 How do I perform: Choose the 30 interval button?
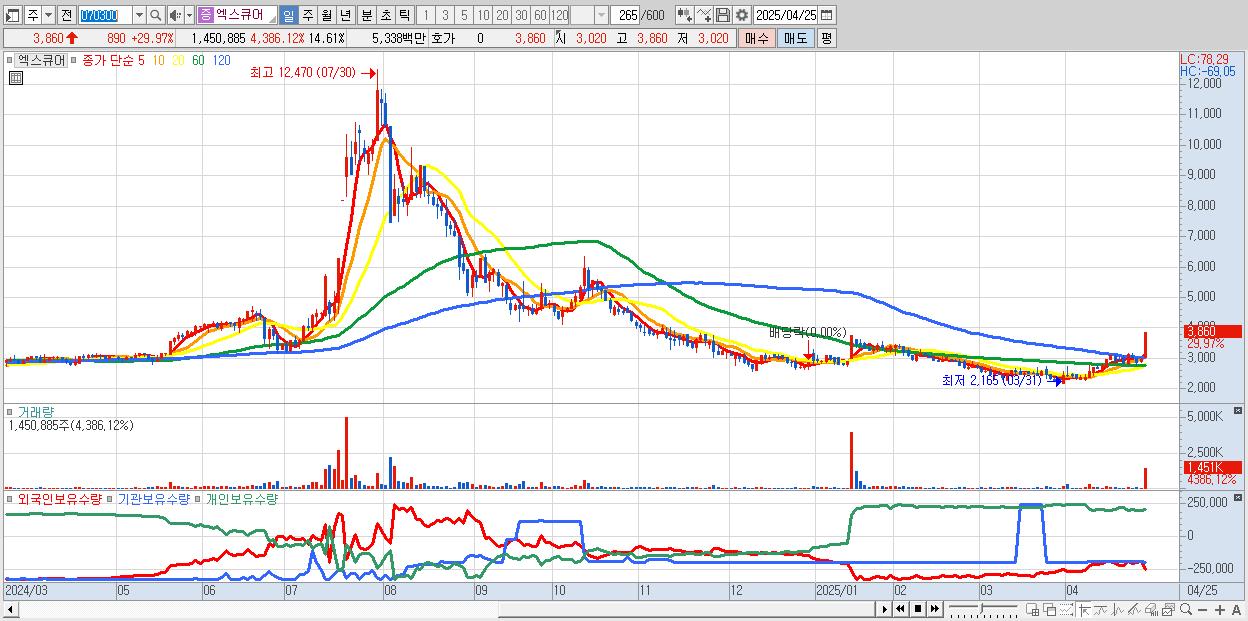click(x=521, y=16)
